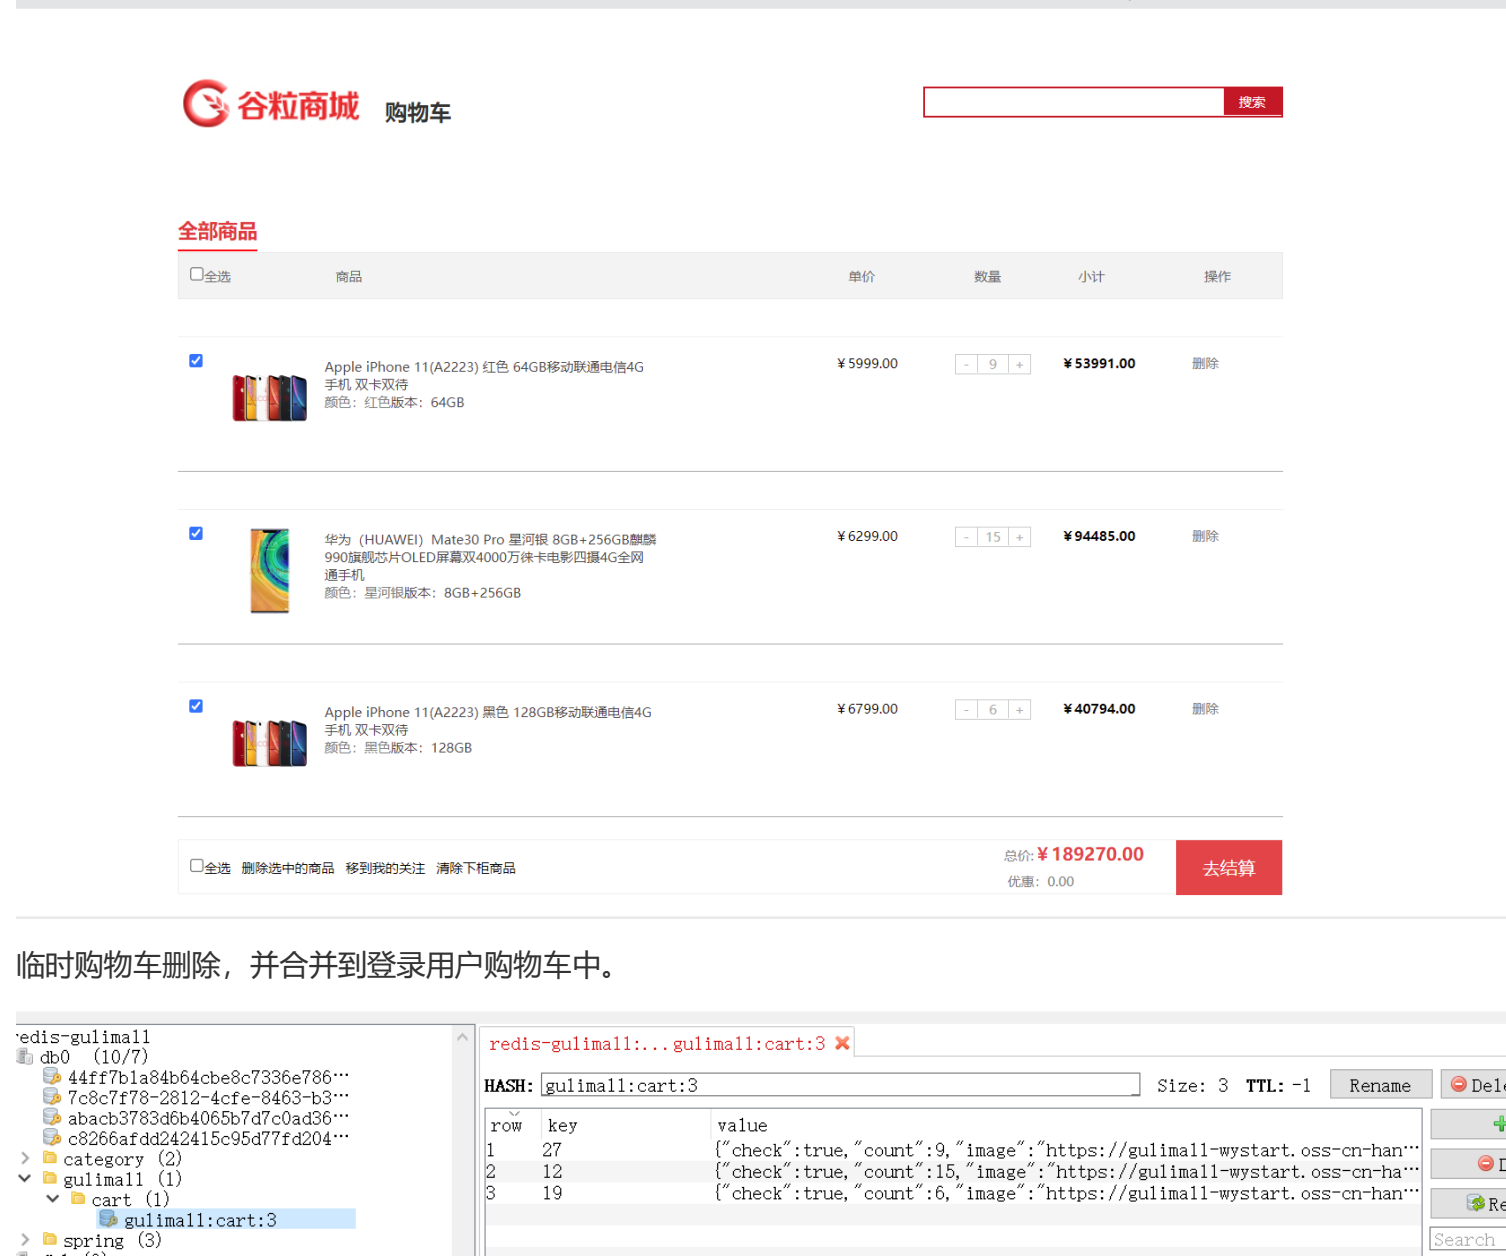
Task: Increase quantity of HUAWEI Mate30 Pro
Action: click(x=1019, y=537)
